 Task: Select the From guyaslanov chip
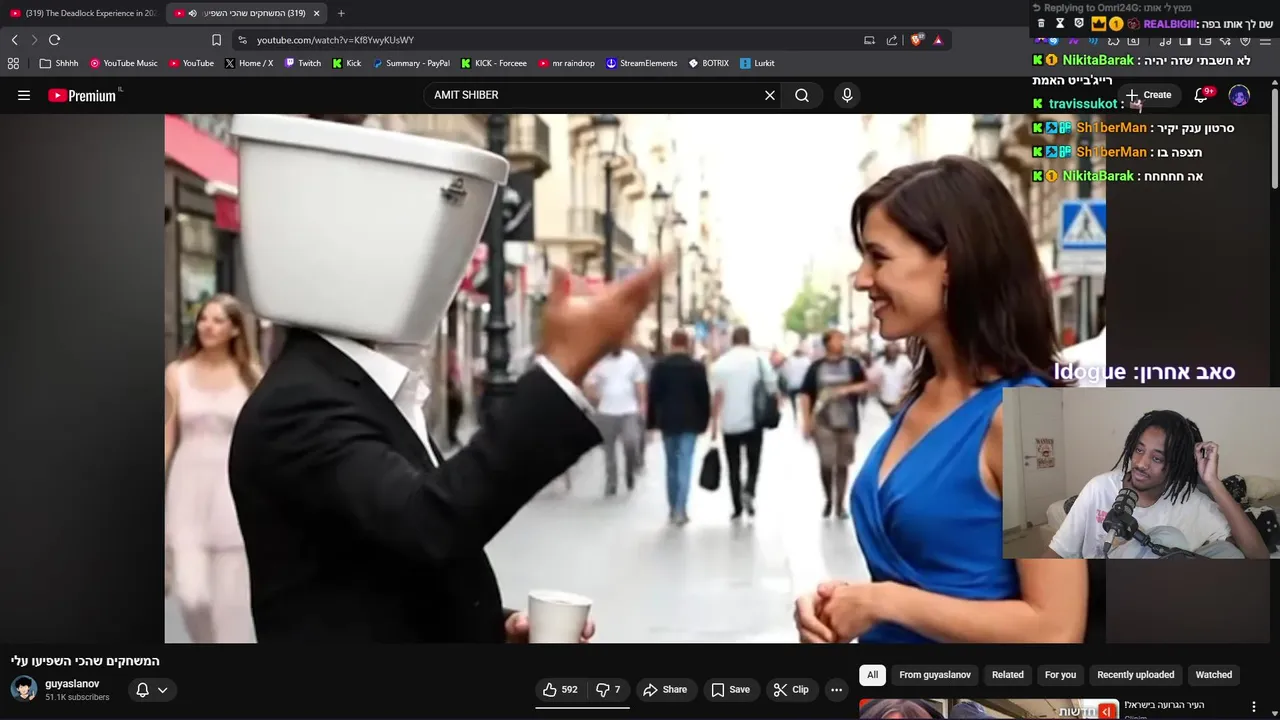935,675
